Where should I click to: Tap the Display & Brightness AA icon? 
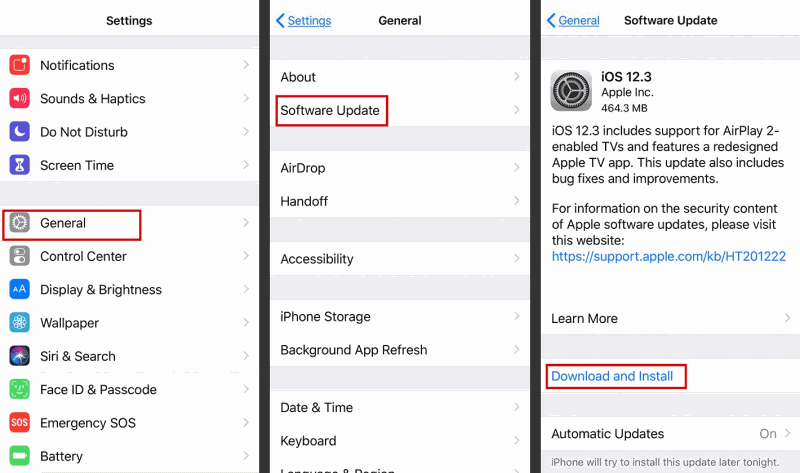tap(20, 290)
